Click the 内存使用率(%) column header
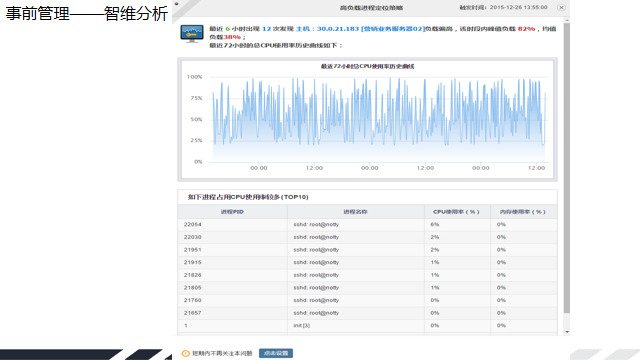 click(x=523, y=212)
